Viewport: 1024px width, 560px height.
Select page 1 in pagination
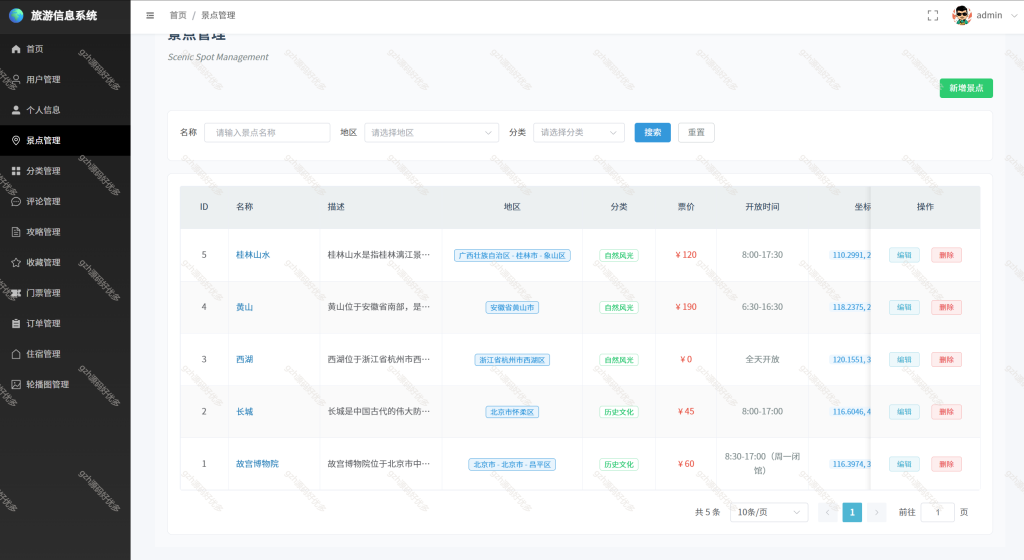[852, 512]
